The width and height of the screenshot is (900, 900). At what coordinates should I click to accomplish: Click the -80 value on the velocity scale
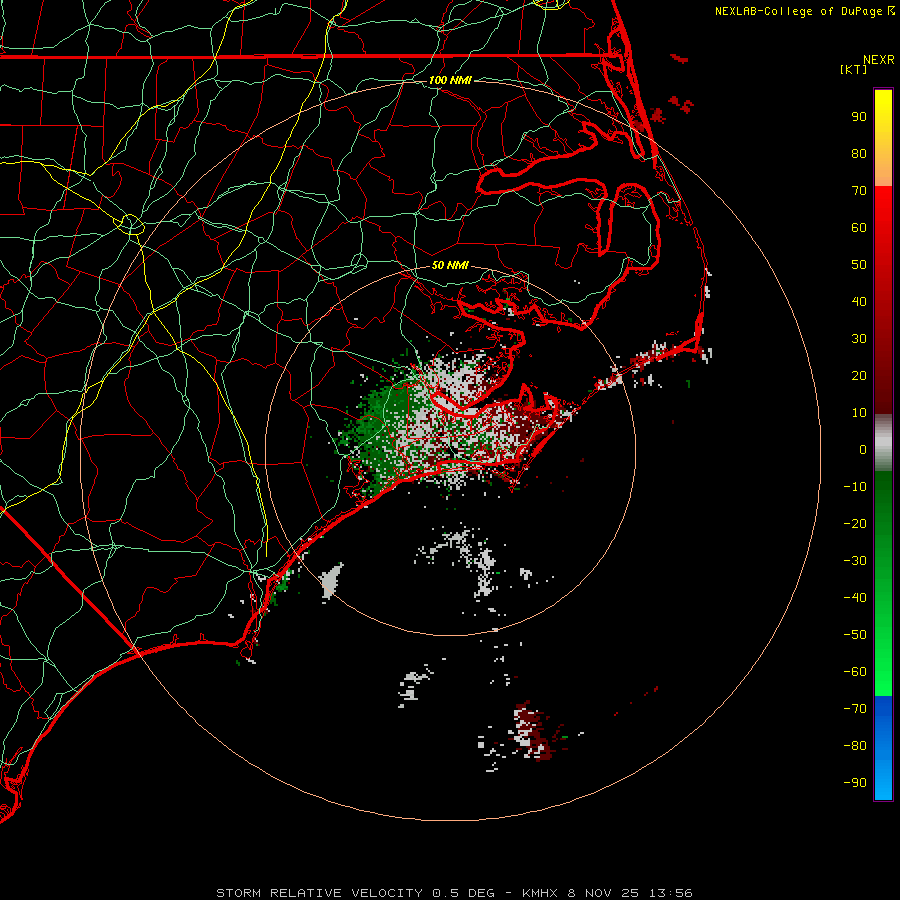point(855,746)
